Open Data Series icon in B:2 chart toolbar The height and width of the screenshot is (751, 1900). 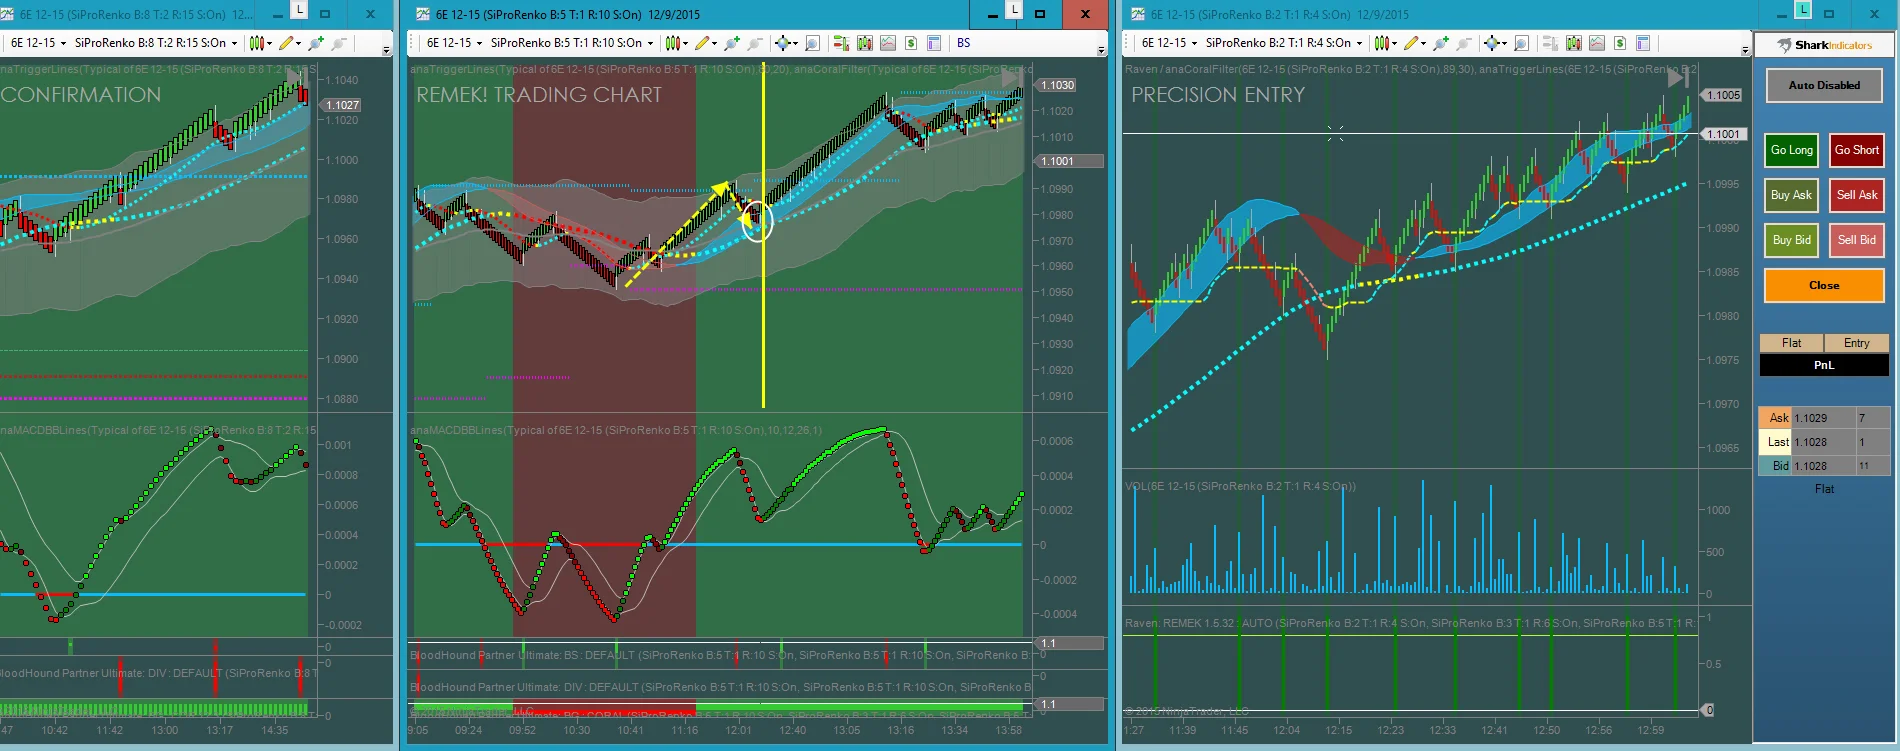point(1573,43)
